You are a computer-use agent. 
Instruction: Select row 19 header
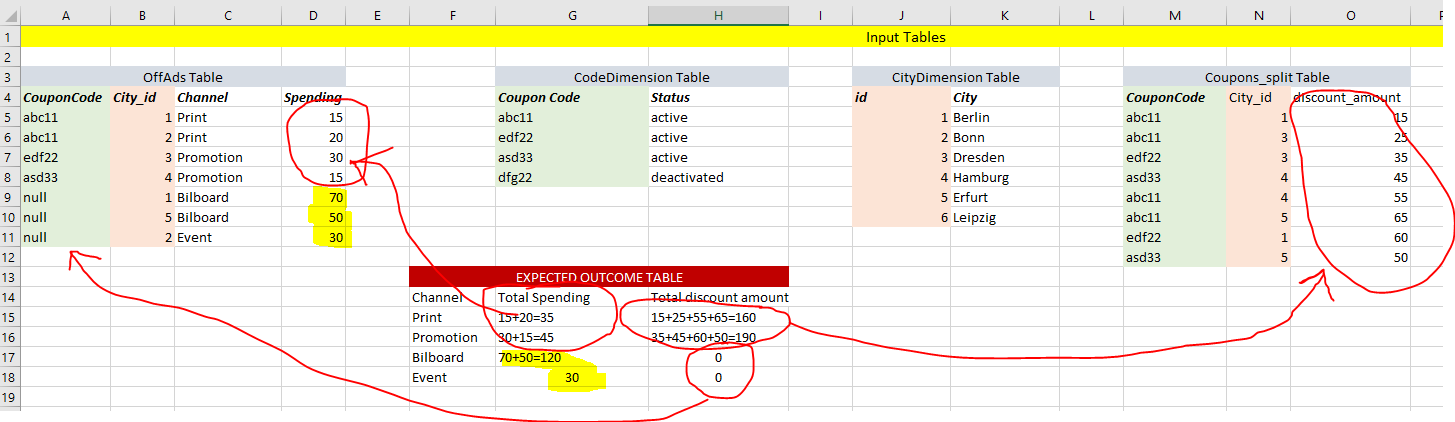click(10, 397)
